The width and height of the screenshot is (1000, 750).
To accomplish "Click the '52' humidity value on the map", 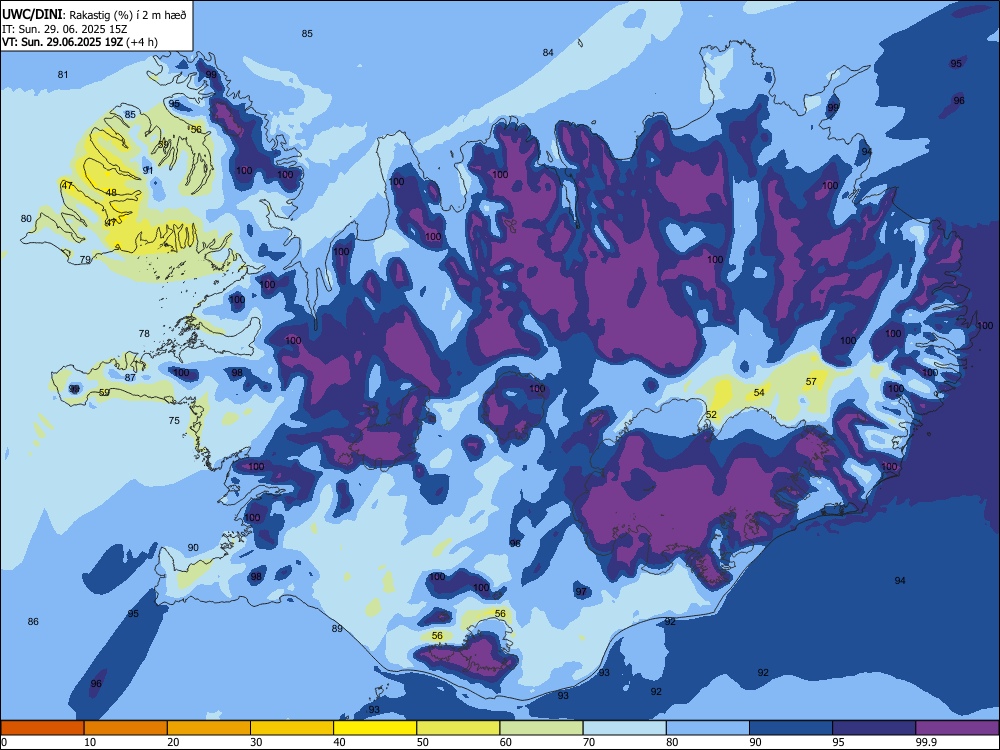I will pos(711,415).
